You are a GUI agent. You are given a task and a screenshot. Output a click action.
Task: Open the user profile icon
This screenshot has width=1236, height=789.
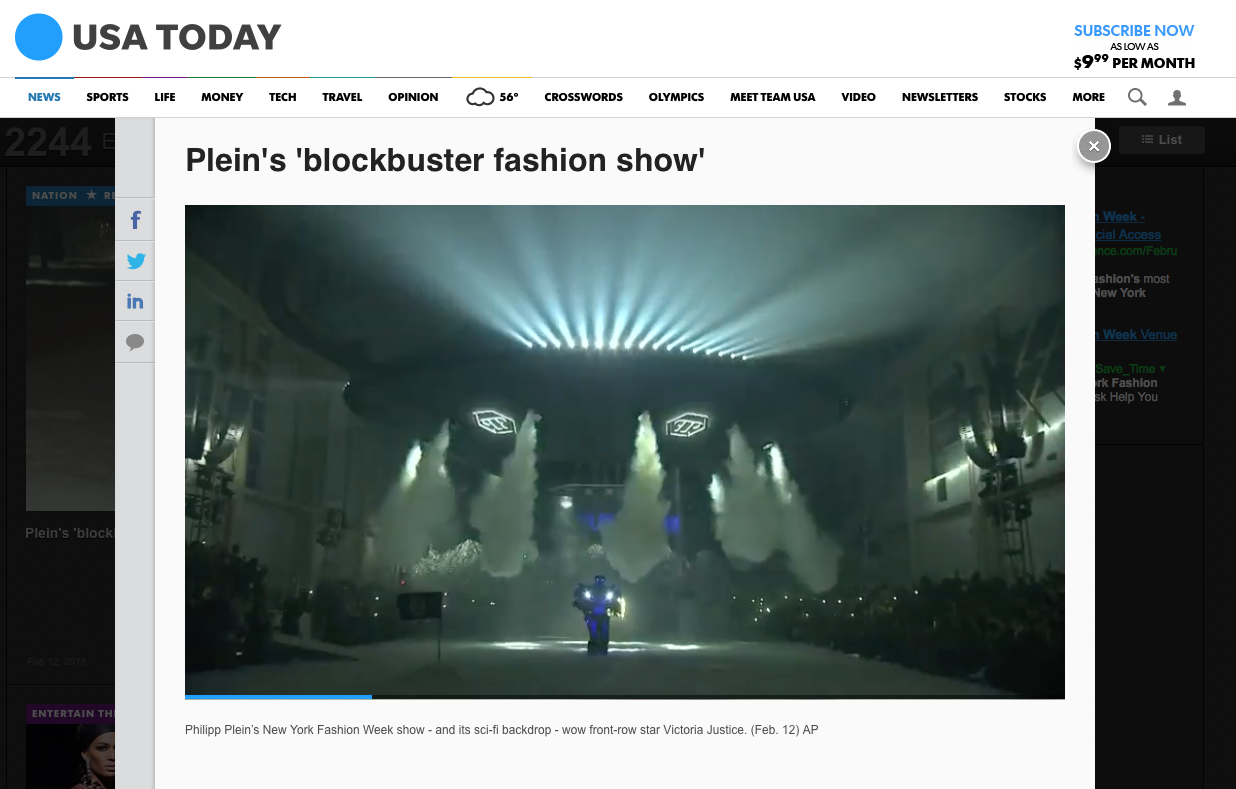pyautogui.click(x=1177, y=97)
